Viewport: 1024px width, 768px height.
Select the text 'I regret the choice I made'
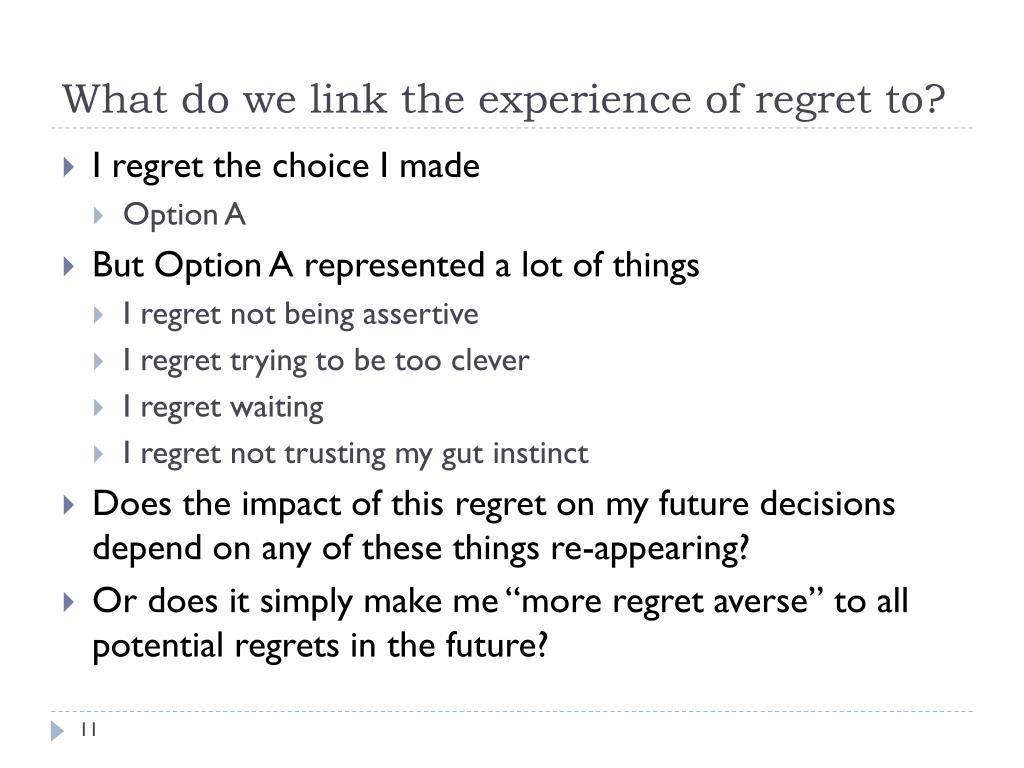click(x=286, y=167)
